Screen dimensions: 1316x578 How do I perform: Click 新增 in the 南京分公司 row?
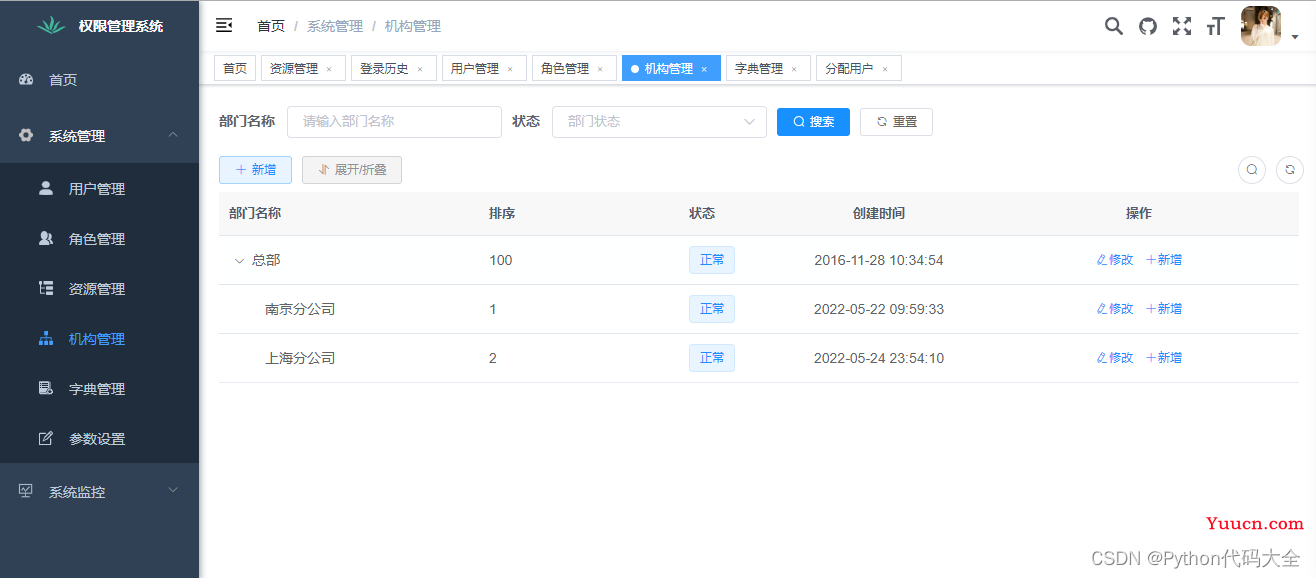coord(1164,309)
